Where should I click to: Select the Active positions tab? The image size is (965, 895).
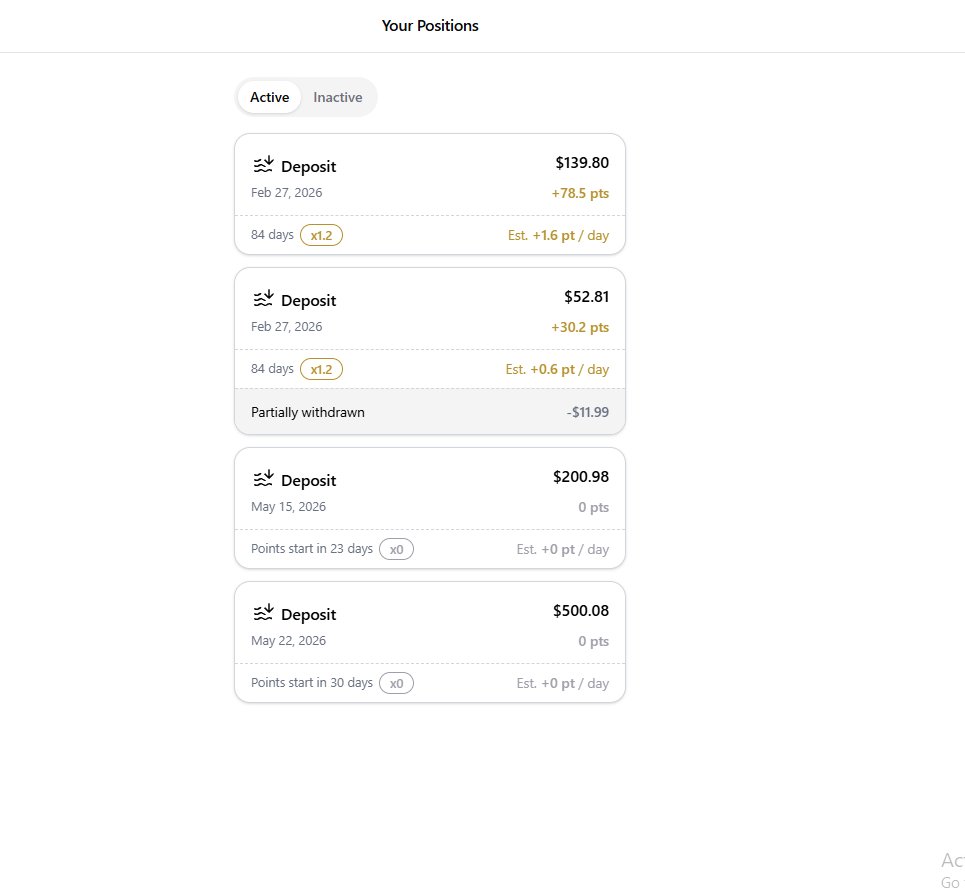270,97
